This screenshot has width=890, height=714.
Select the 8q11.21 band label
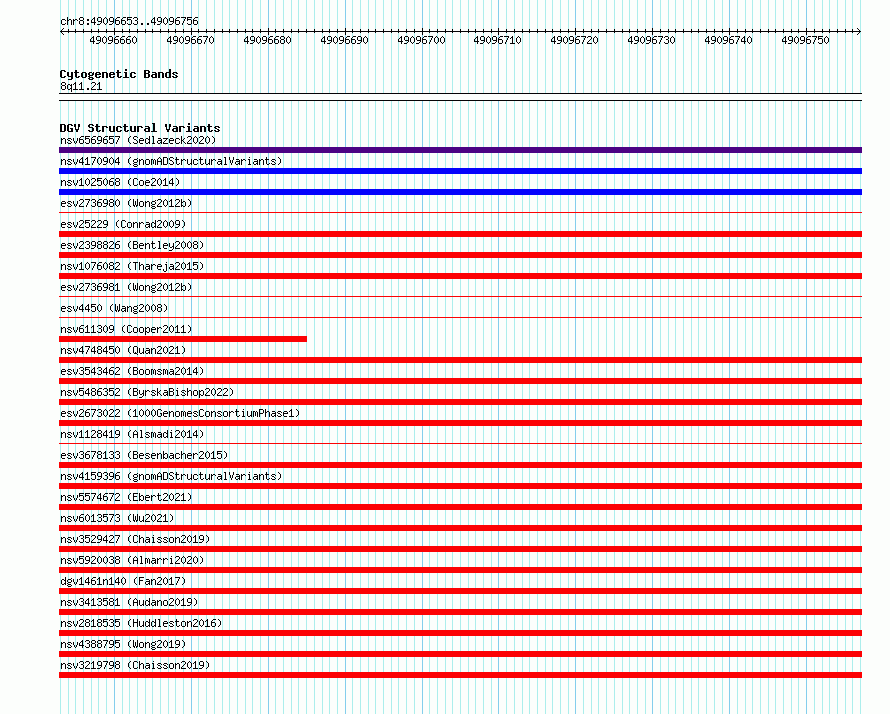pos(81,86)
